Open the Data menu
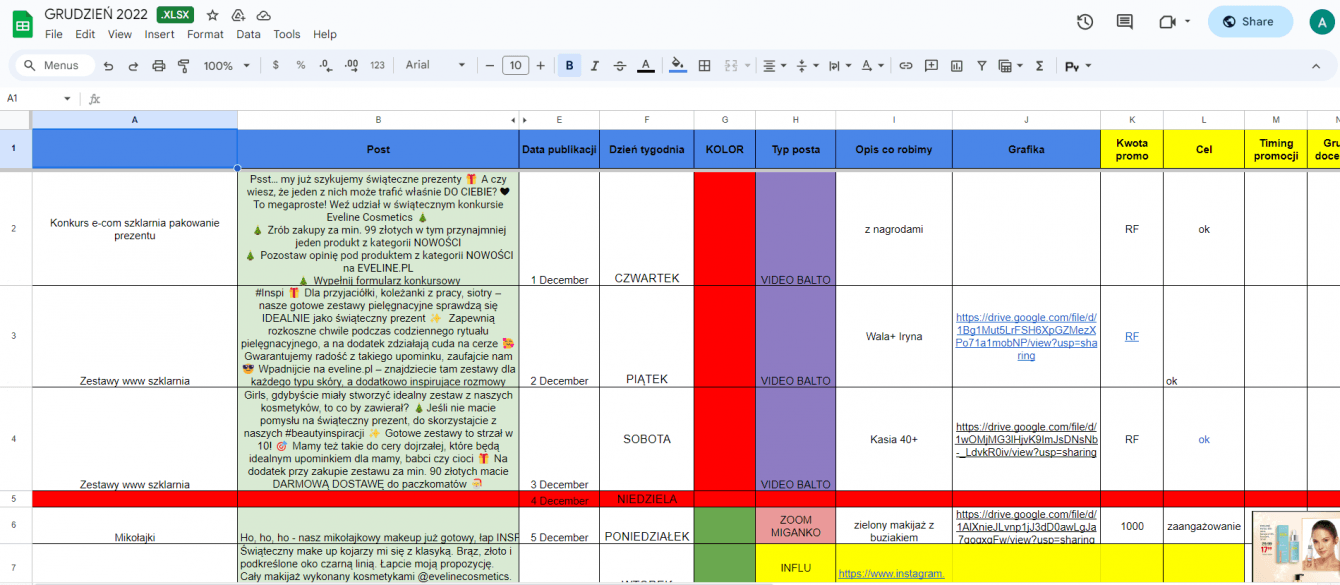The height and width of the screenshot is (585, 1340). pos(248,34)
